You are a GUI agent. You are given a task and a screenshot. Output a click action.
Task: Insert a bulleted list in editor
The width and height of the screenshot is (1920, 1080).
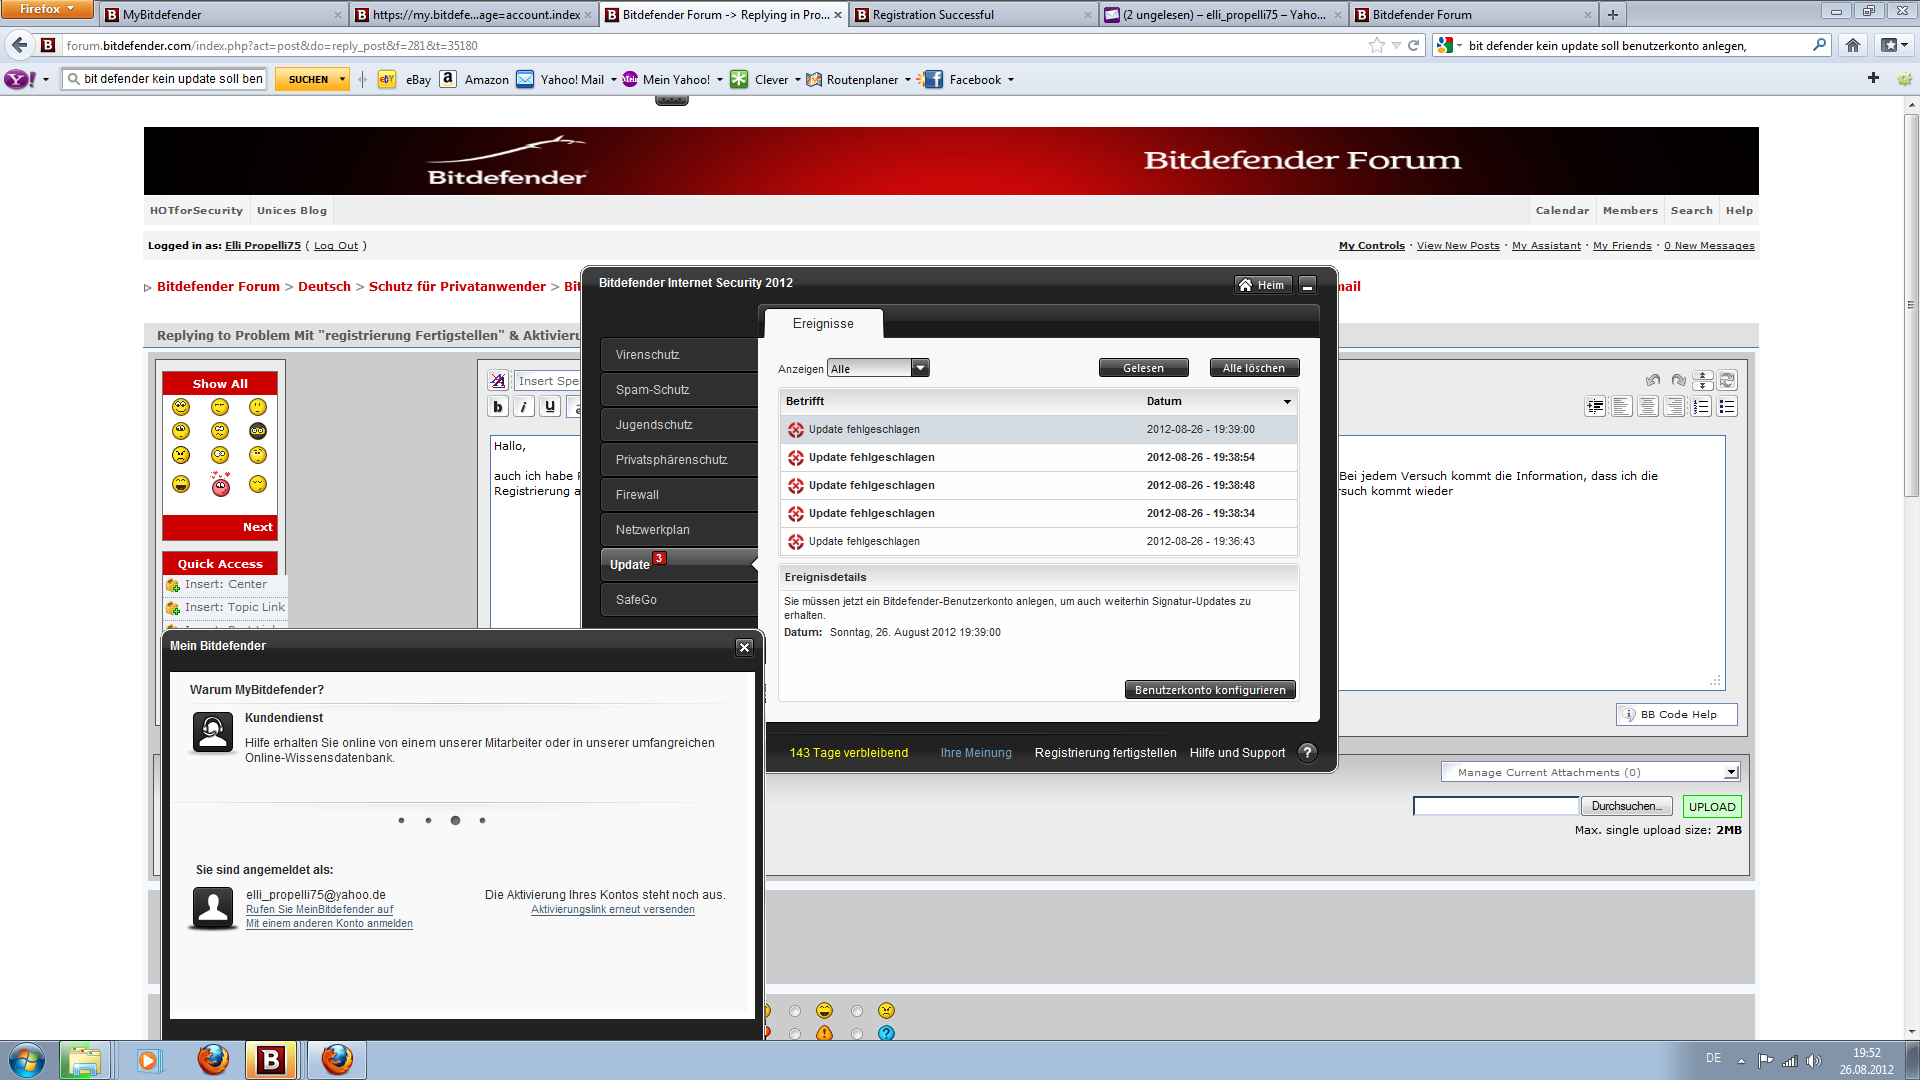(x=1726, y=406)
